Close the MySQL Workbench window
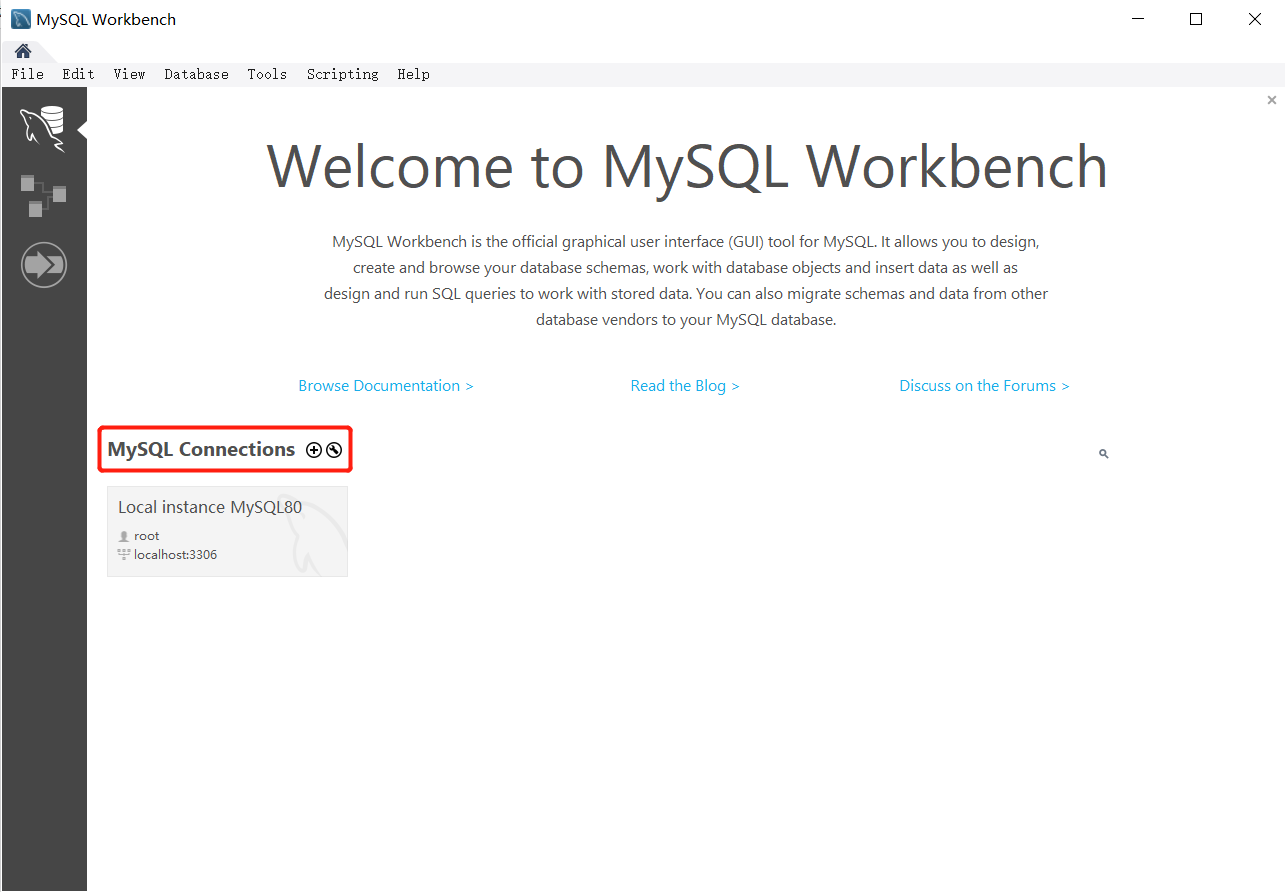Image resolution: width=1286 pixels, height=892 pixels. click(x=1256, y=19)
